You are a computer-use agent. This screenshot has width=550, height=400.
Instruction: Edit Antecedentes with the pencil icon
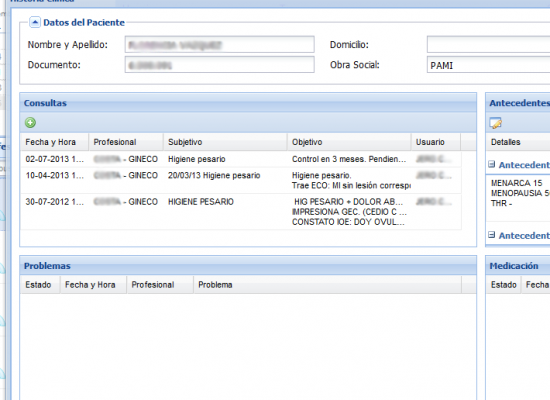pos(495,123)
